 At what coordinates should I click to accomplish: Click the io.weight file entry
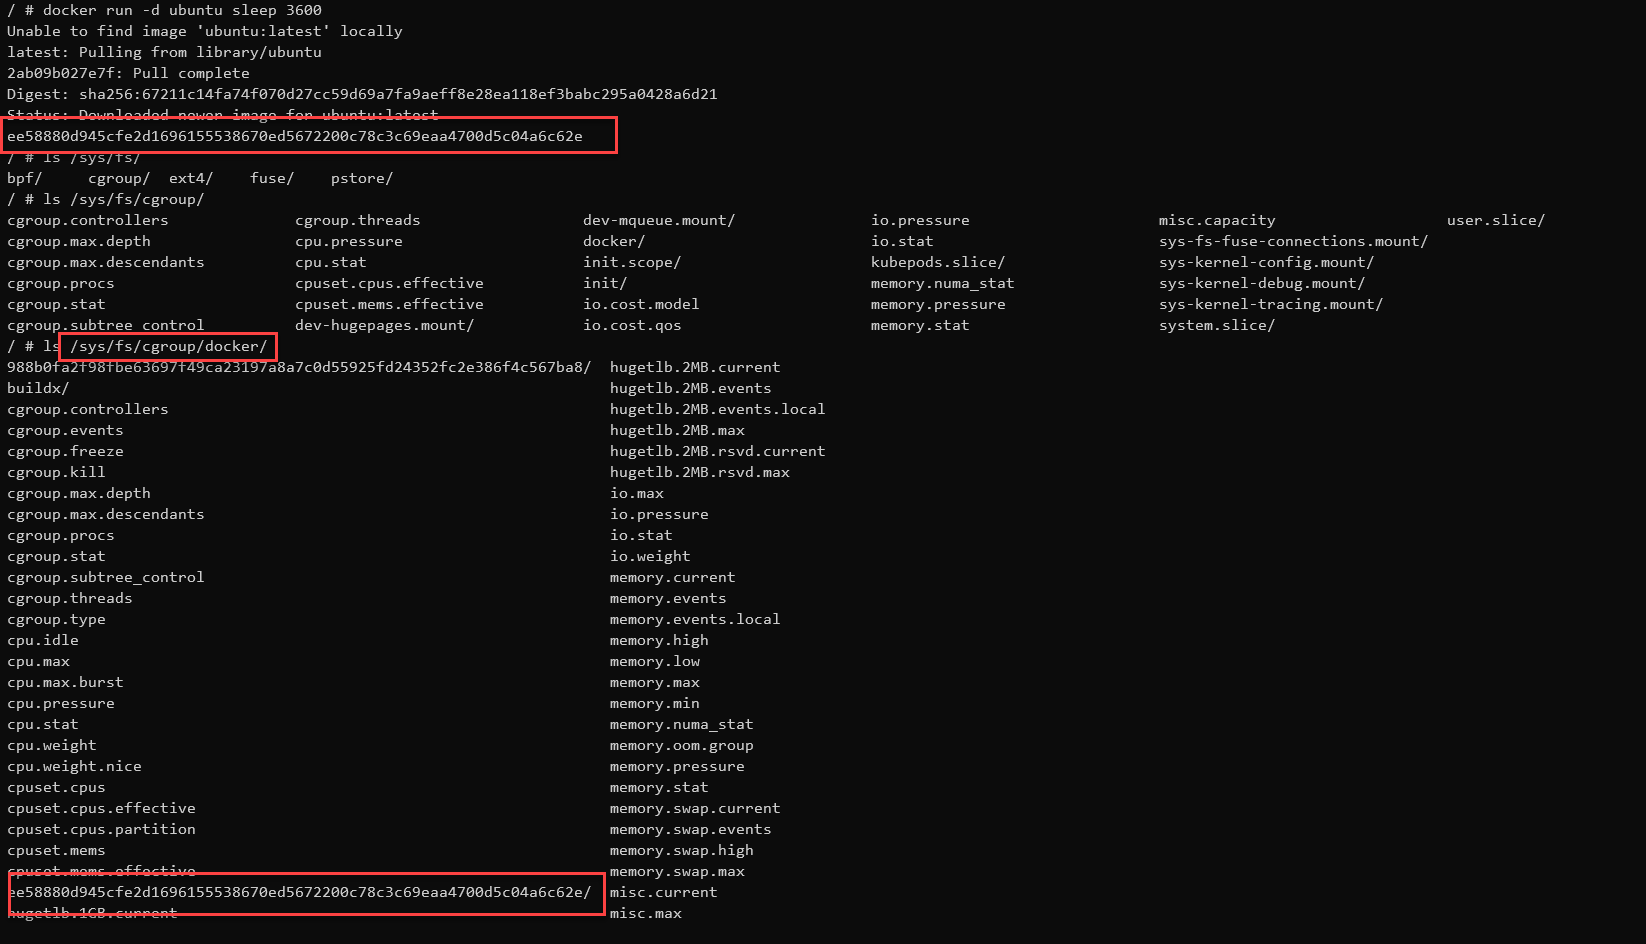tap(649, 556)
